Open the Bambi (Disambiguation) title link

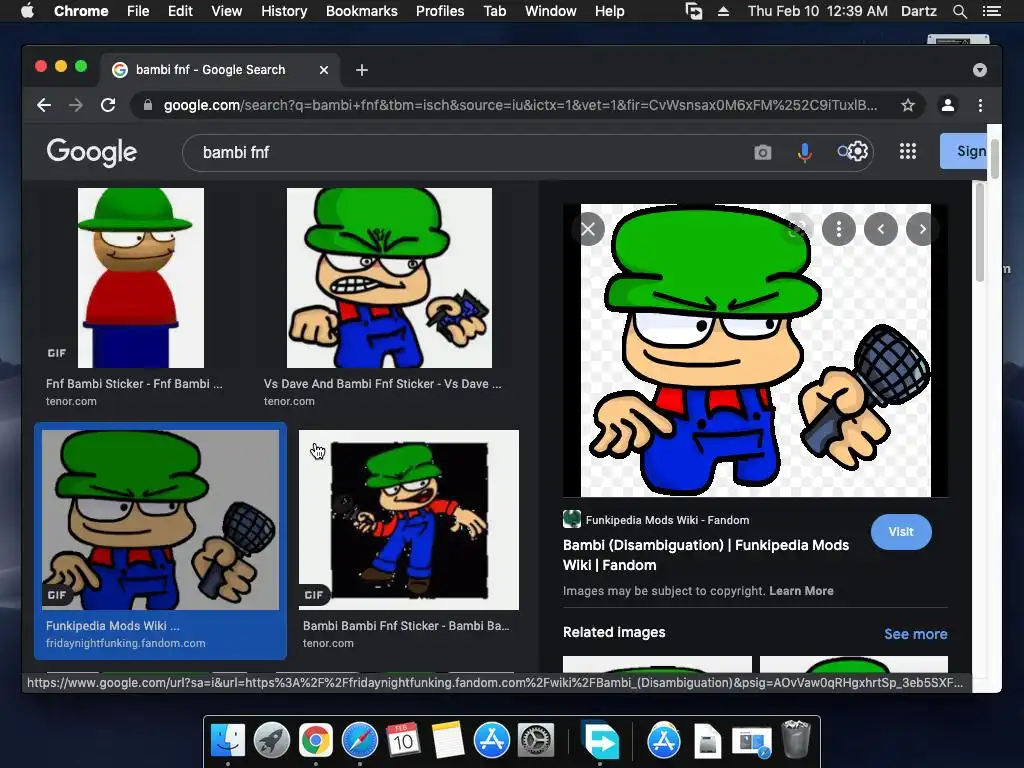point(706,555)
